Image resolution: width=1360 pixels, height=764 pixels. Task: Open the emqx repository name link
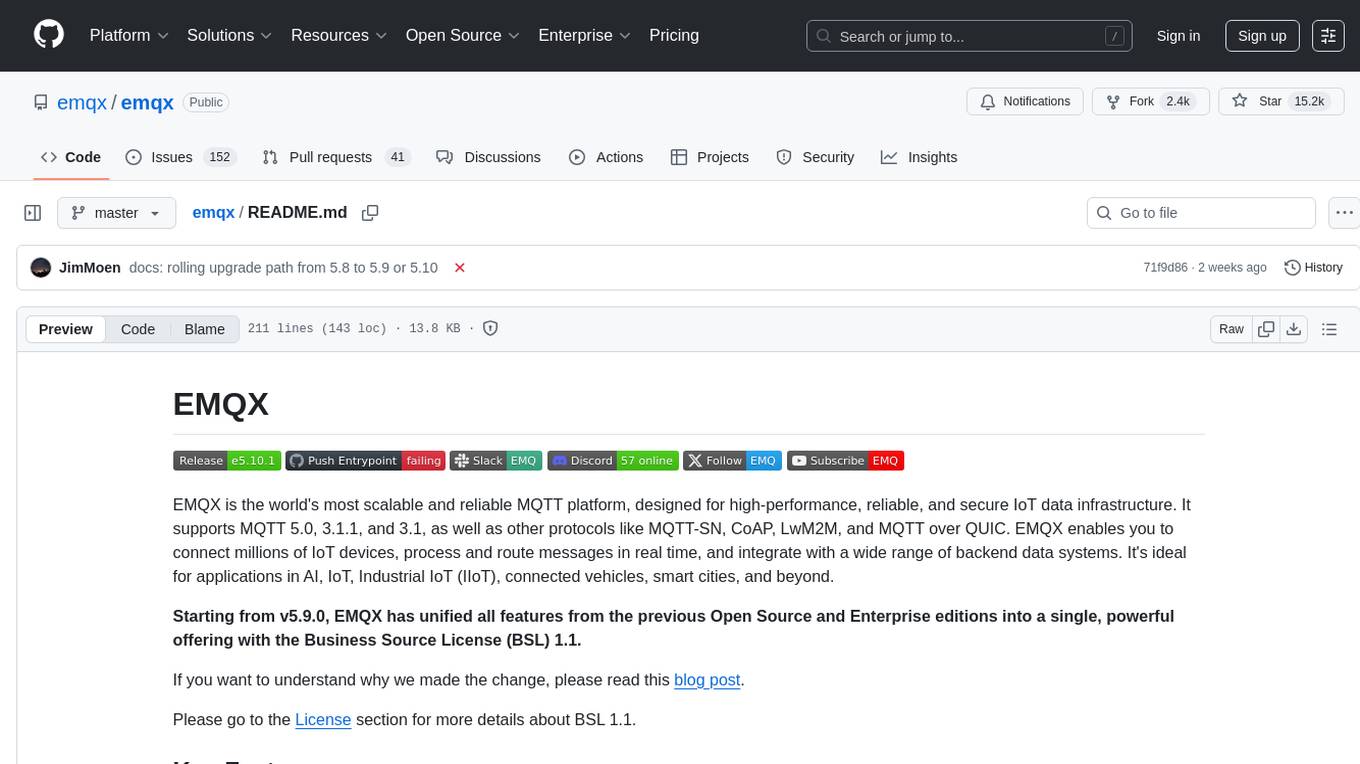tap(147, 102)
